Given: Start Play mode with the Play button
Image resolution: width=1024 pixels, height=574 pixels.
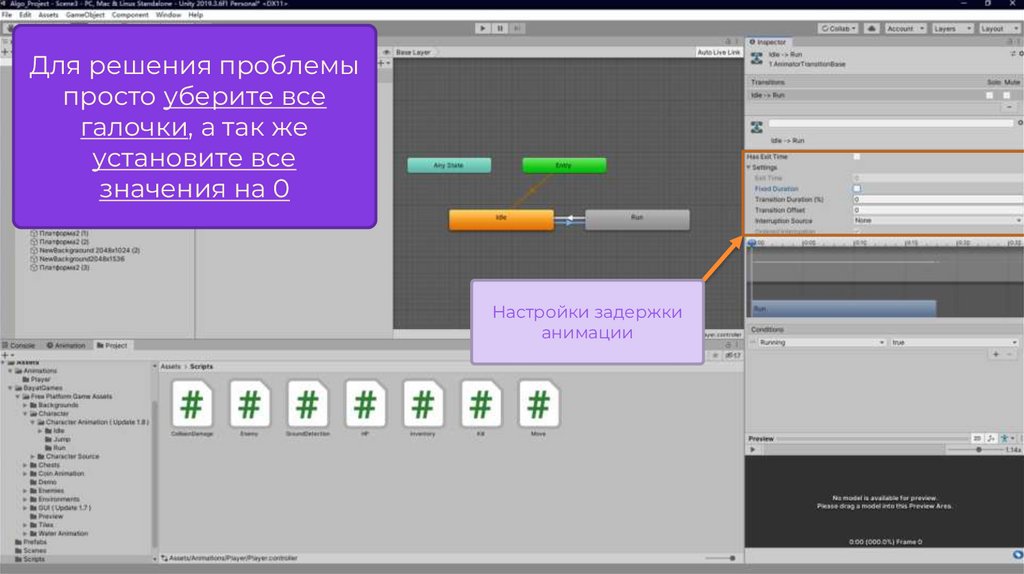Looking at the screenshot, I should tap(483, 28).
